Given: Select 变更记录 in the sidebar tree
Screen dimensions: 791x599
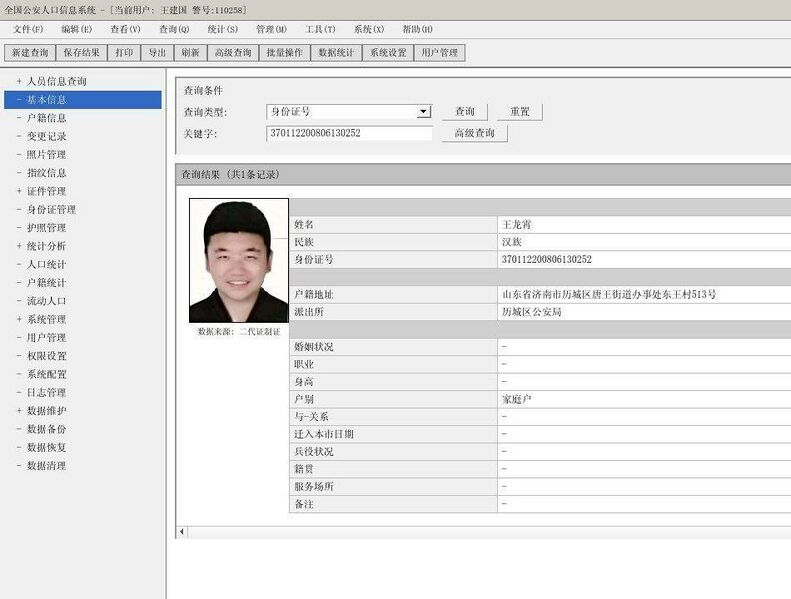Looking at the screenshot, I should point(46,136).
